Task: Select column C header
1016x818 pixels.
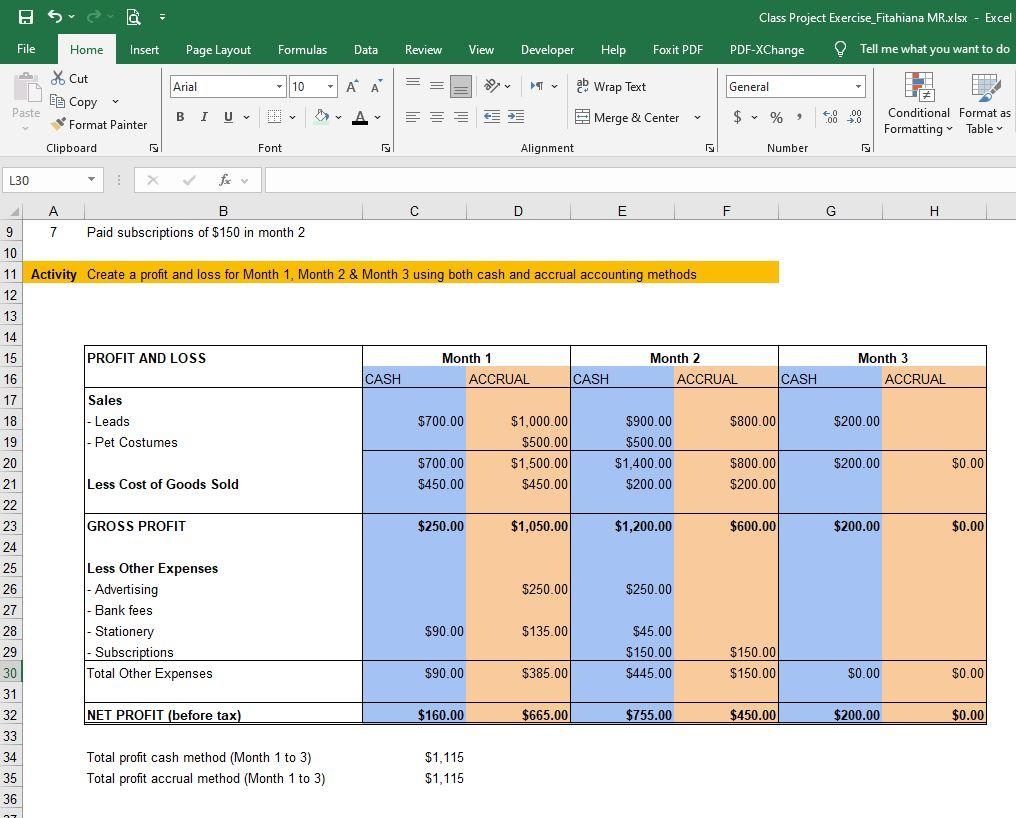Action: point(414,211)
